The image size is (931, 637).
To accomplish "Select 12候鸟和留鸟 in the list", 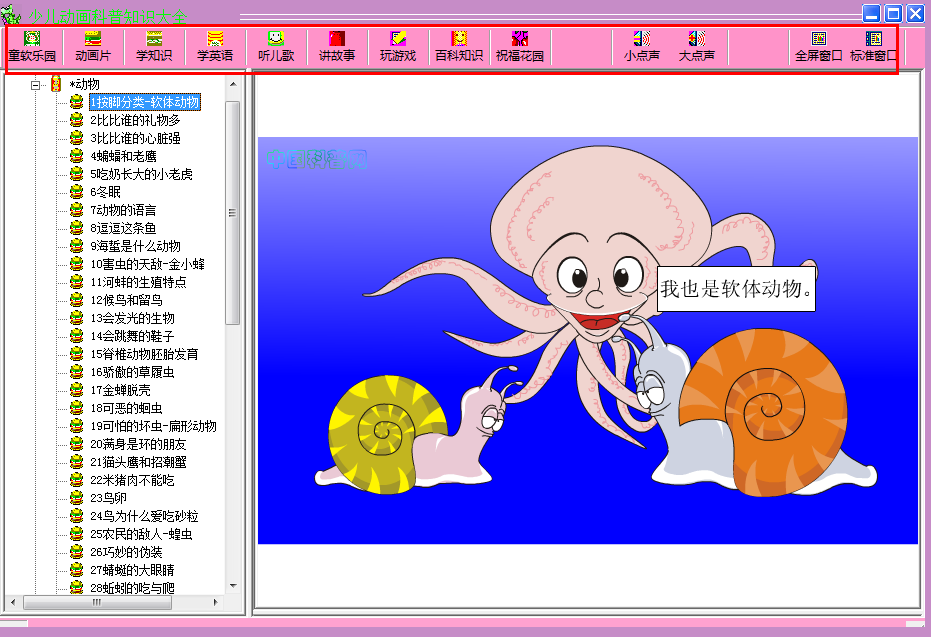I will click(x=126, y=300).
